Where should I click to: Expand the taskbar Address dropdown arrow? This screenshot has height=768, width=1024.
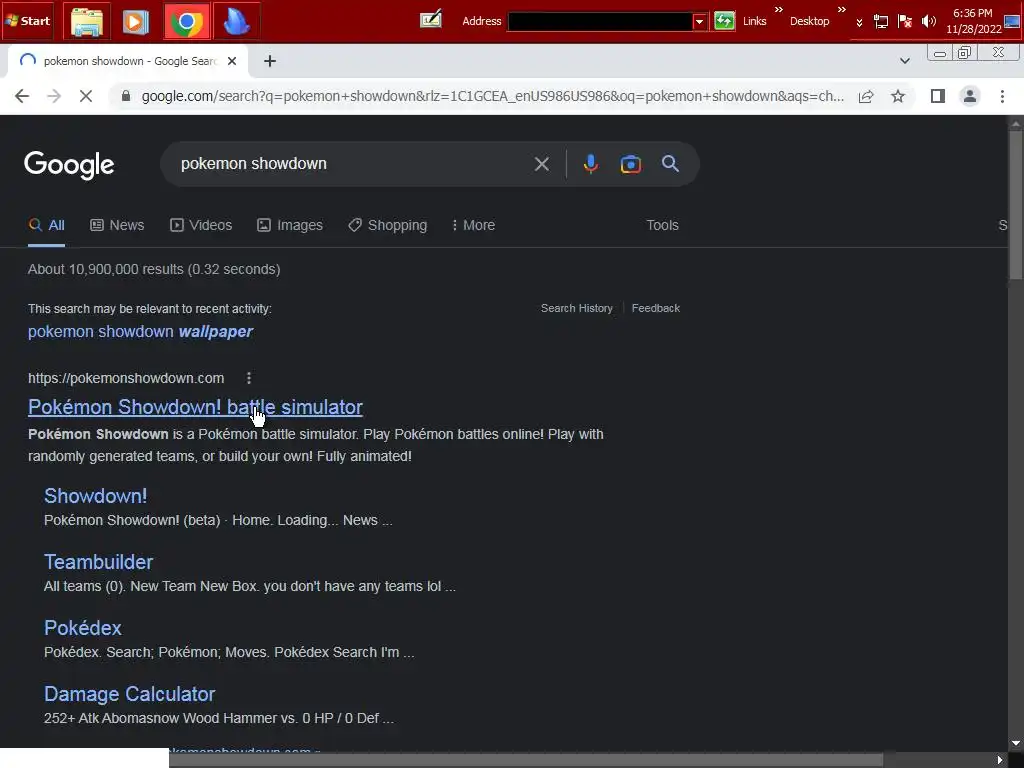pos(699,21)
